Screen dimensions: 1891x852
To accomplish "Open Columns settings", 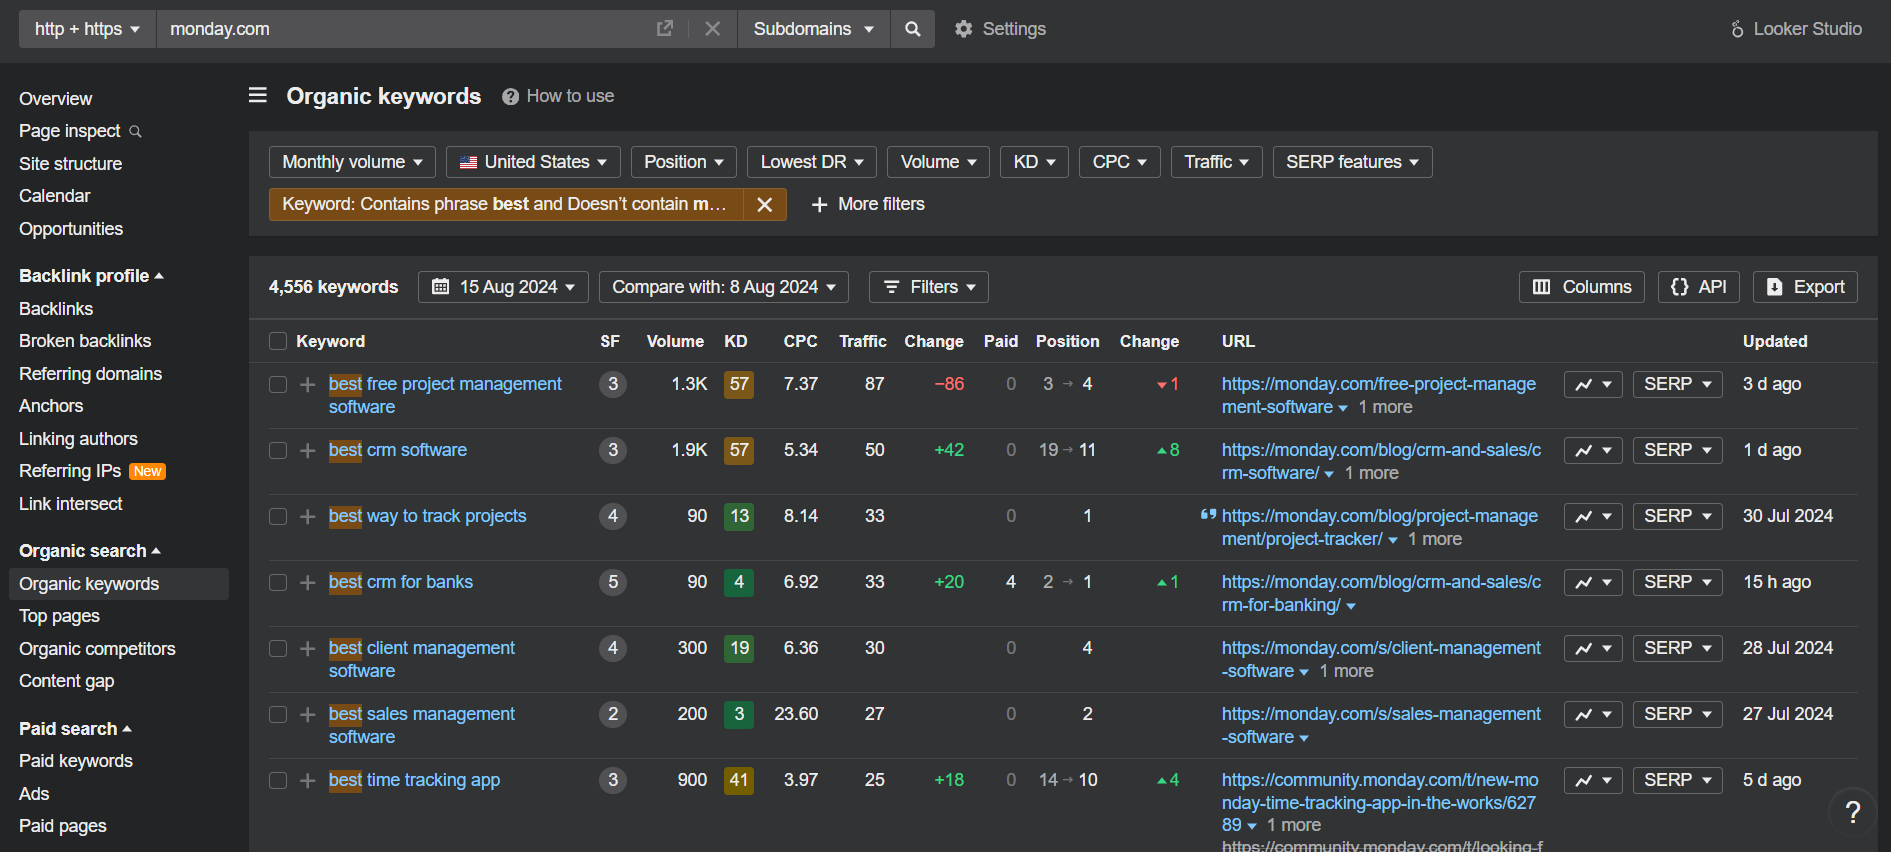I will click(1582, 287).
